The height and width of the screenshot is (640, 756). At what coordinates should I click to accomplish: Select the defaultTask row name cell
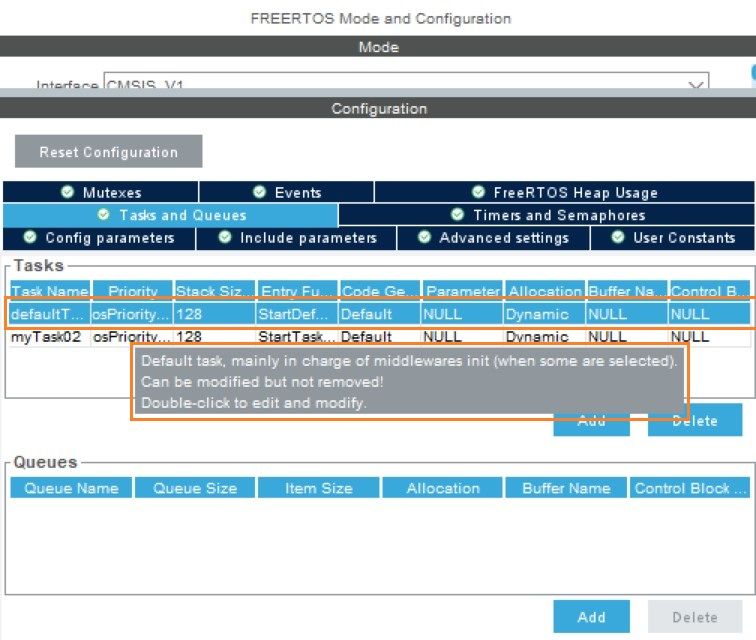point(48,314)
